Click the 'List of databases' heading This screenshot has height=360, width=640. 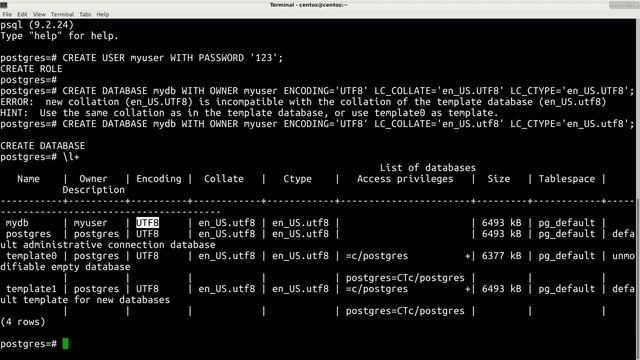428,168
